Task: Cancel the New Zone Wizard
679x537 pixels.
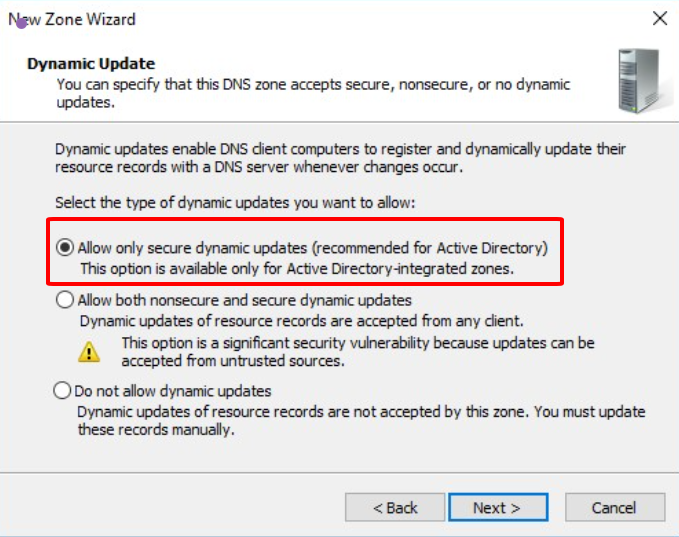Action: pos(613,507)
